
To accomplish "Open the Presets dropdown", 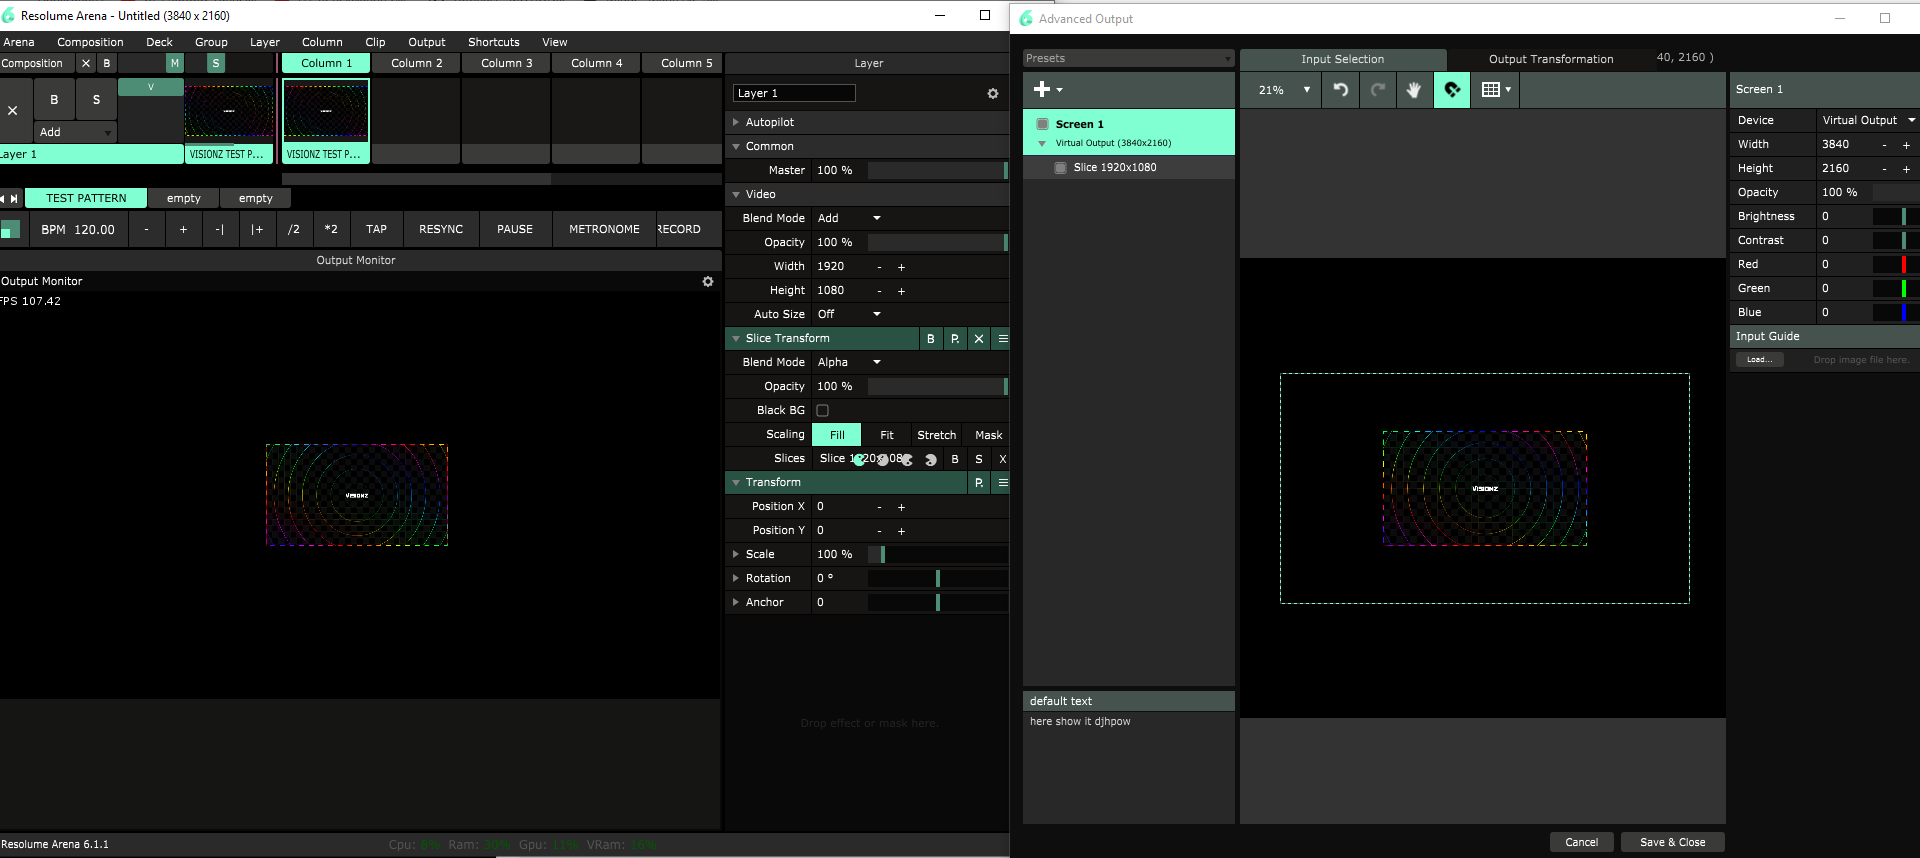I will (x=1128, y=59).
